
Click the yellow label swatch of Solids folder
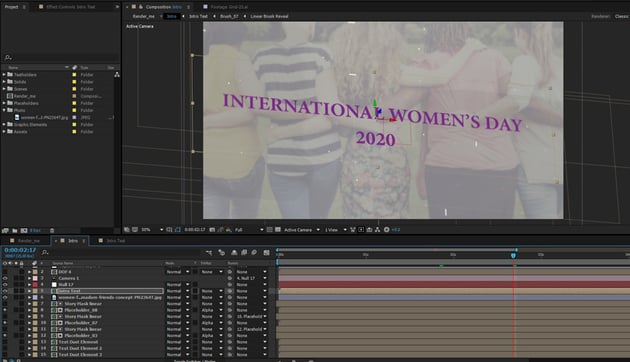tap(74, 82)
